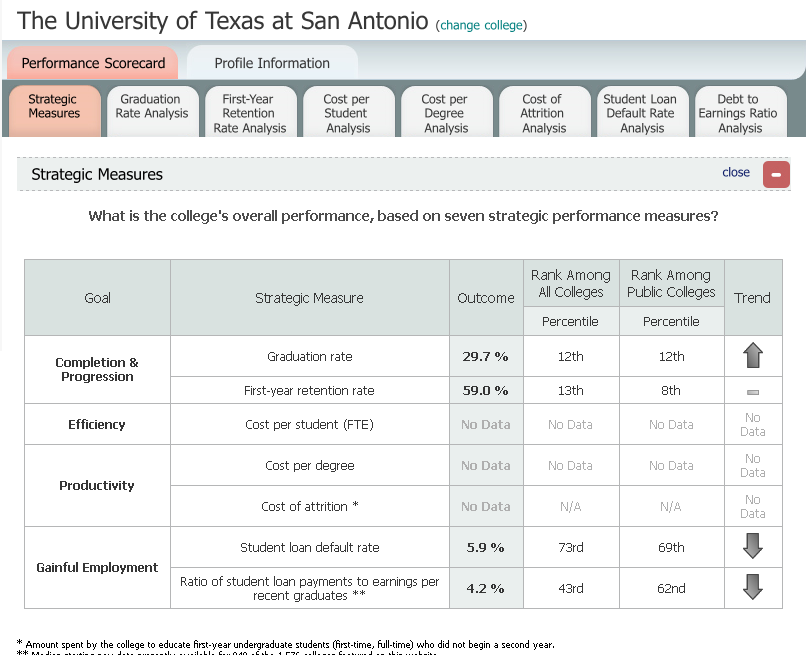
Task: Switch to Profile Information tab
Action: (272, 63)
